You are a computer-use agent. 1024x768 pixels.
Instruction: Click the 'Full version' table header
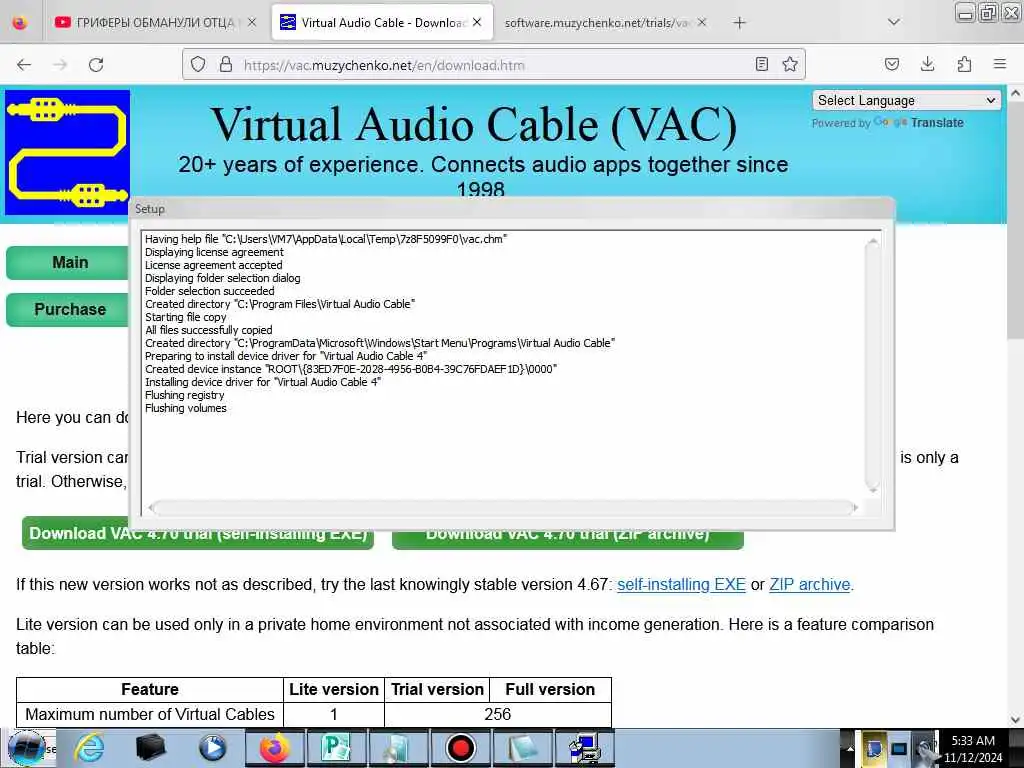[550, 690]
